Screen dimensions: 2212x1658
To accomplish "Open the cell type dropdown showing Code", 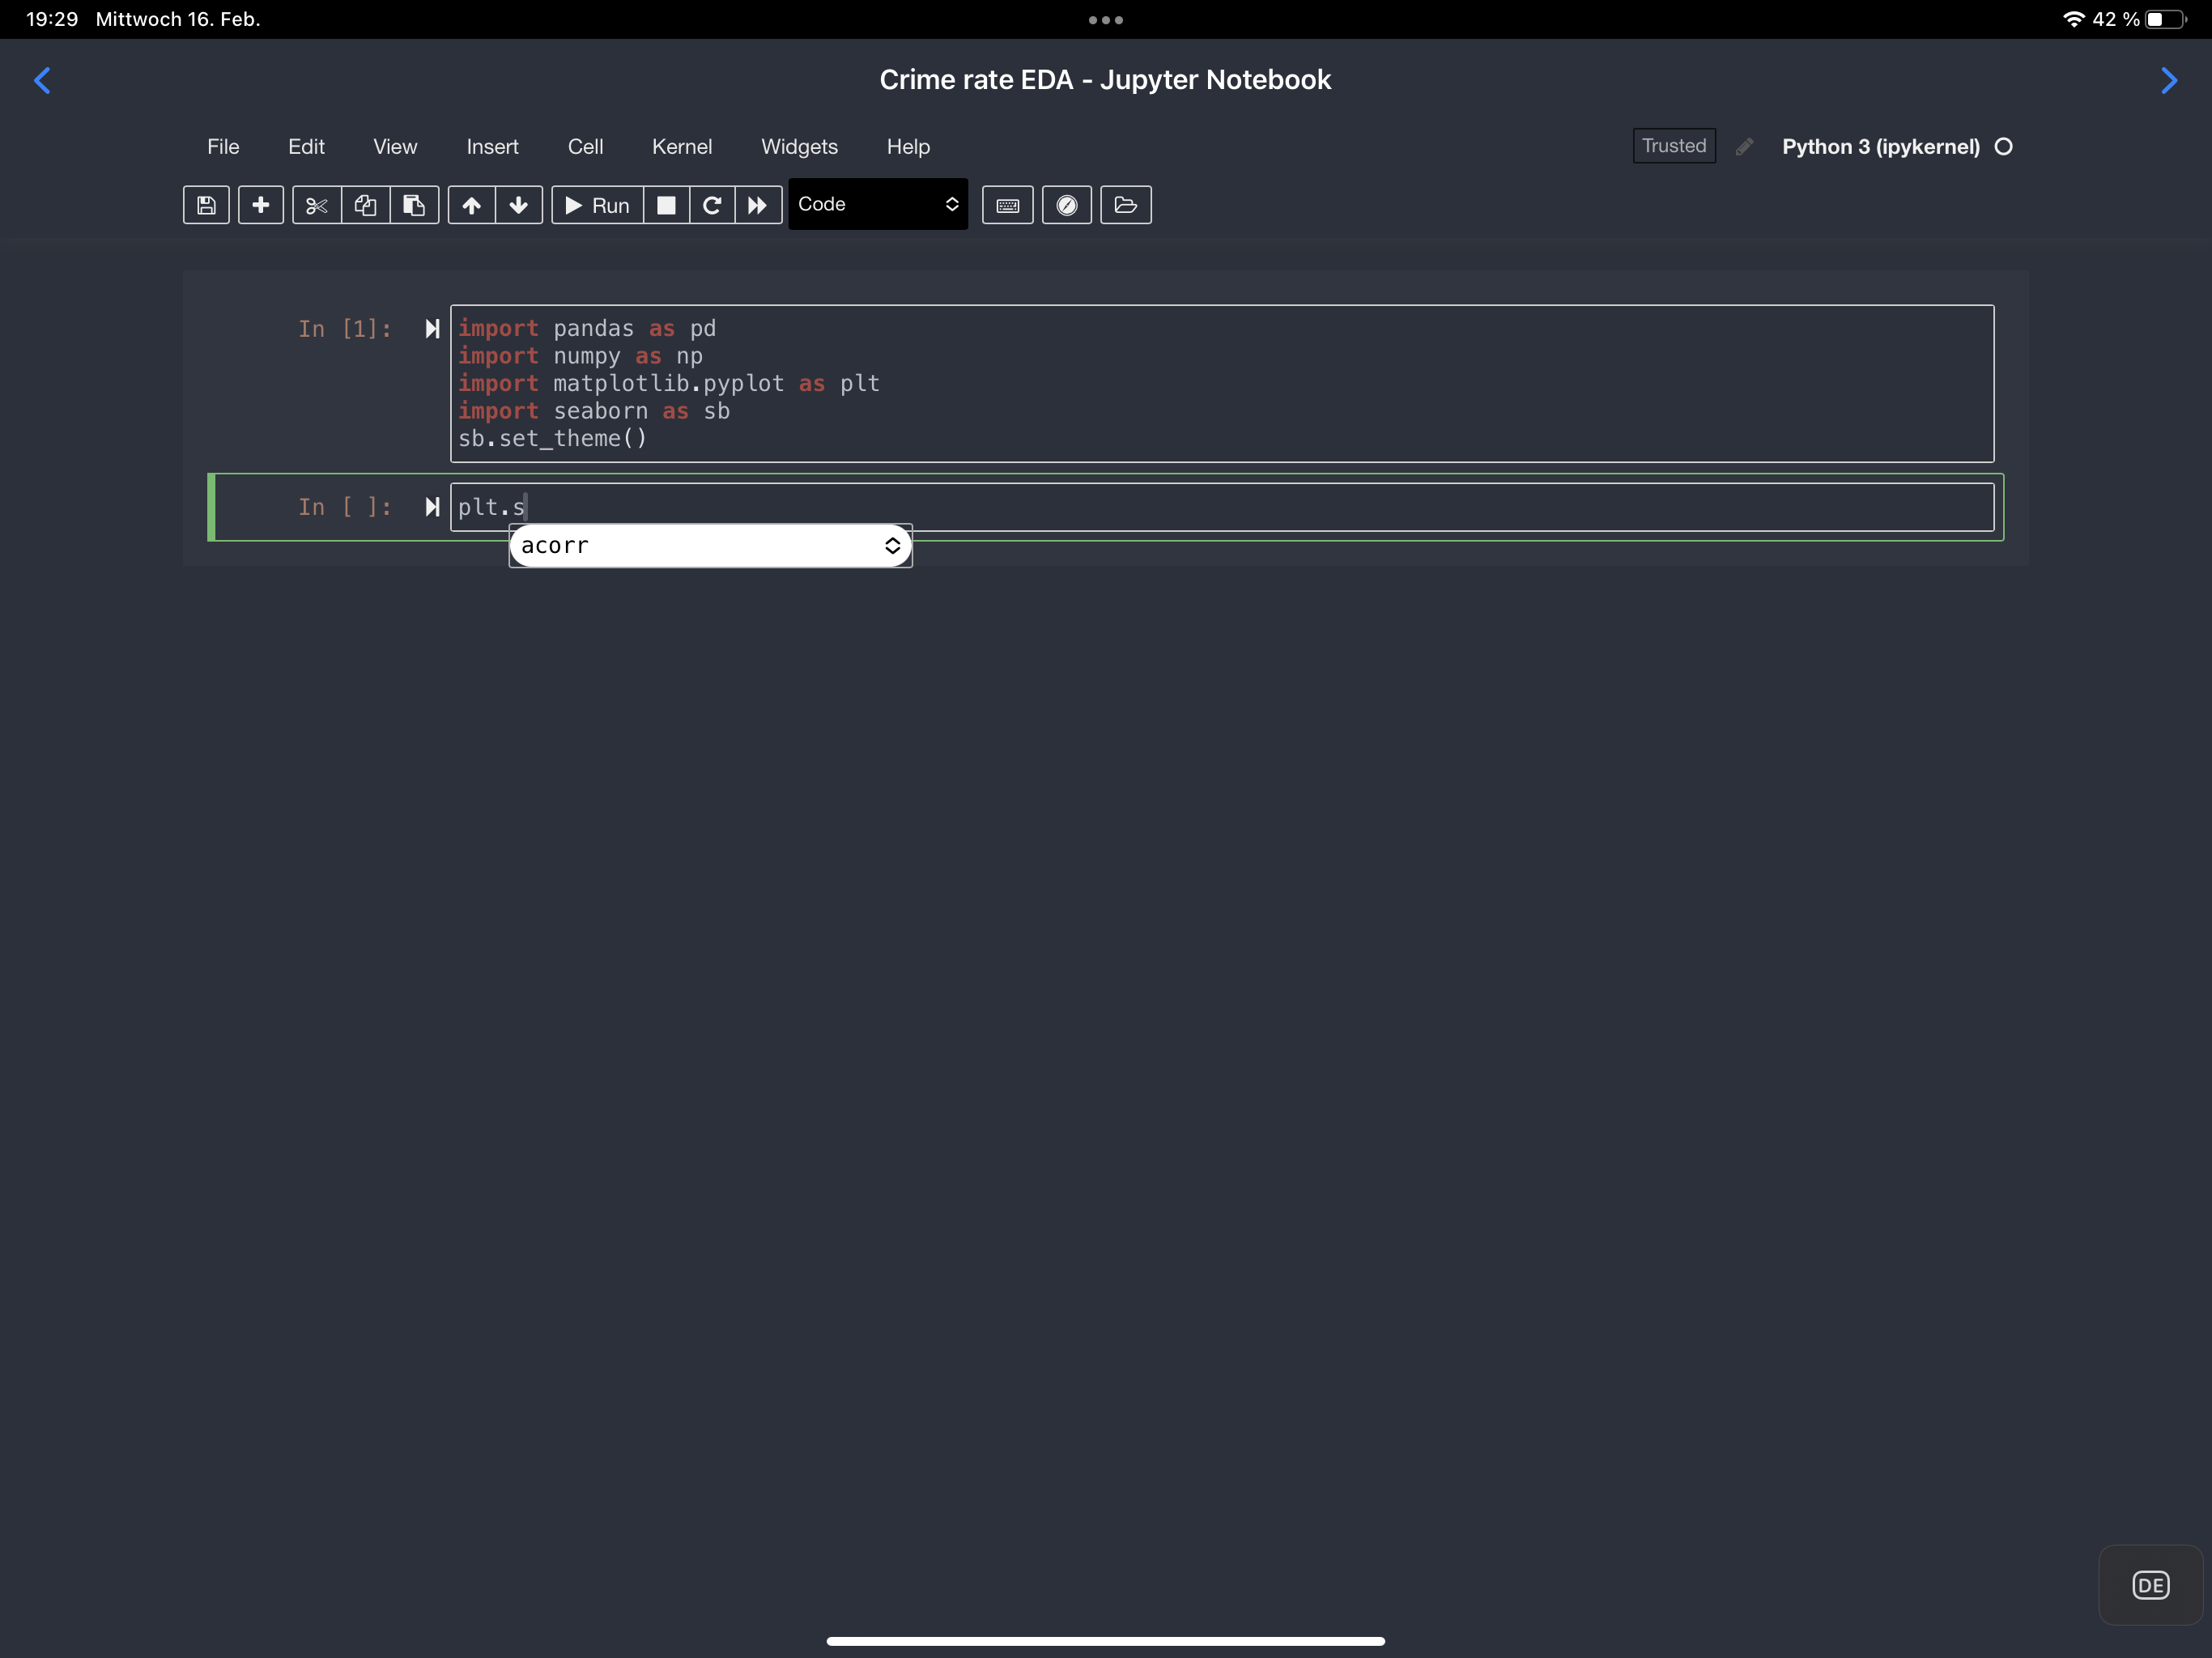I will click(878, 204).
